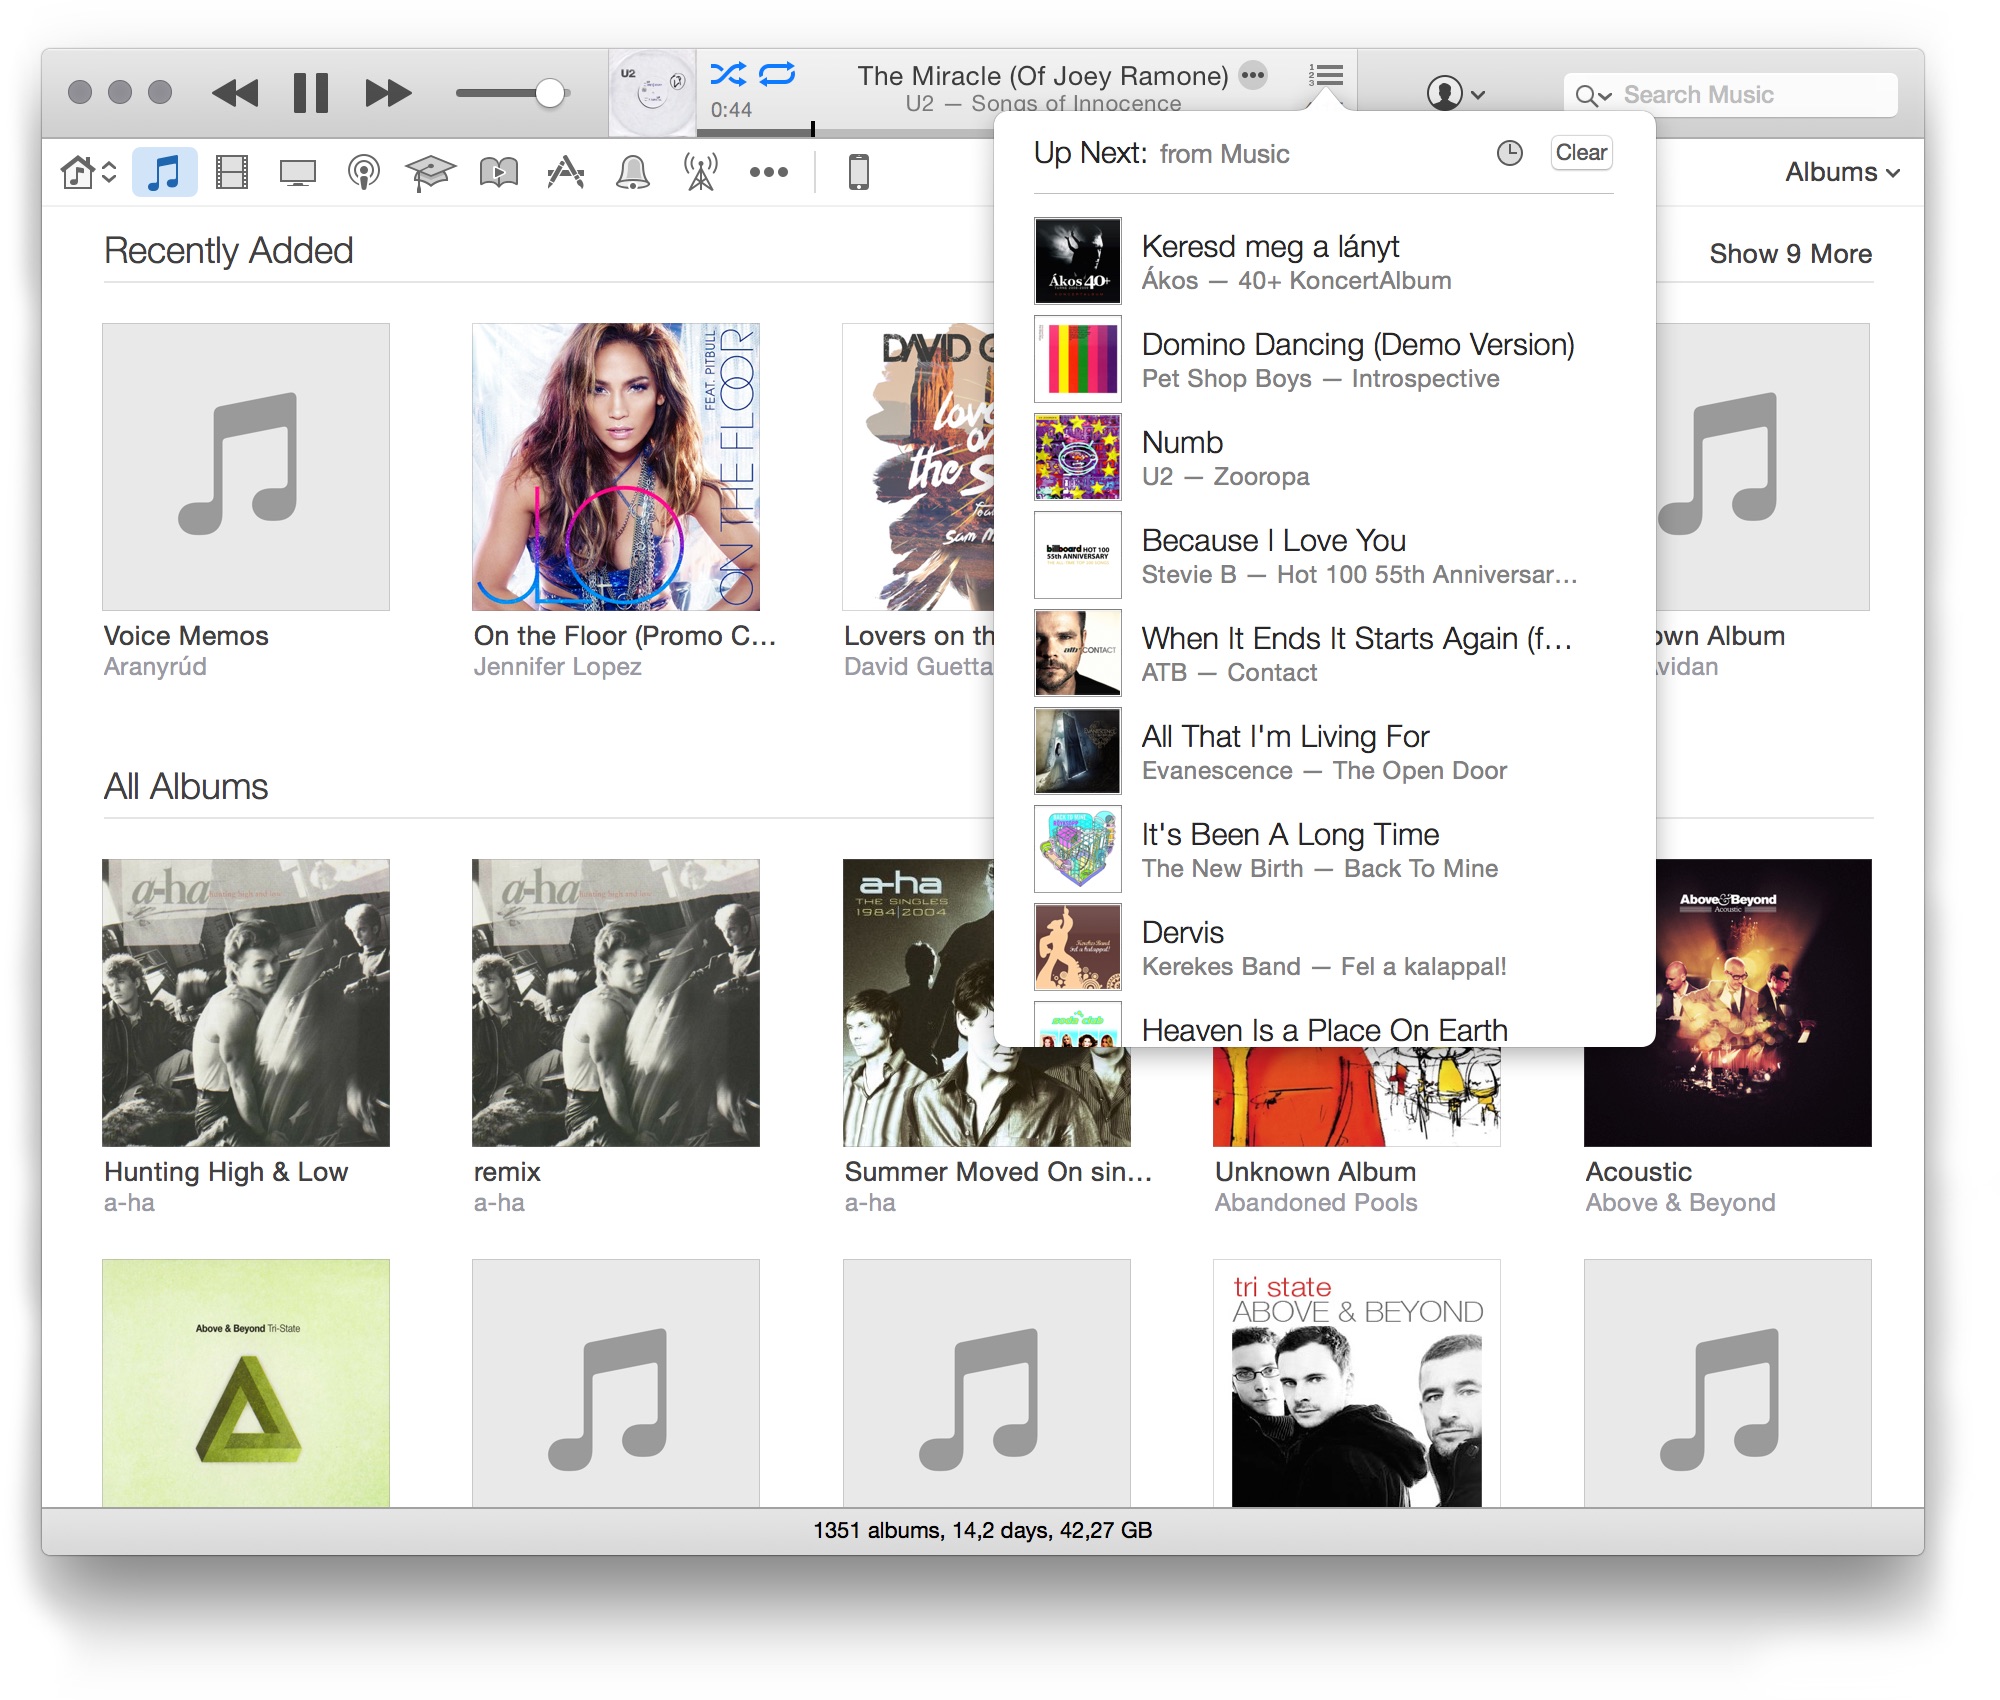Viewport: 2000px width, 1700px height.
Task: Open the tri state Above & Beyond album
Action: [x=1357, y=1383]
